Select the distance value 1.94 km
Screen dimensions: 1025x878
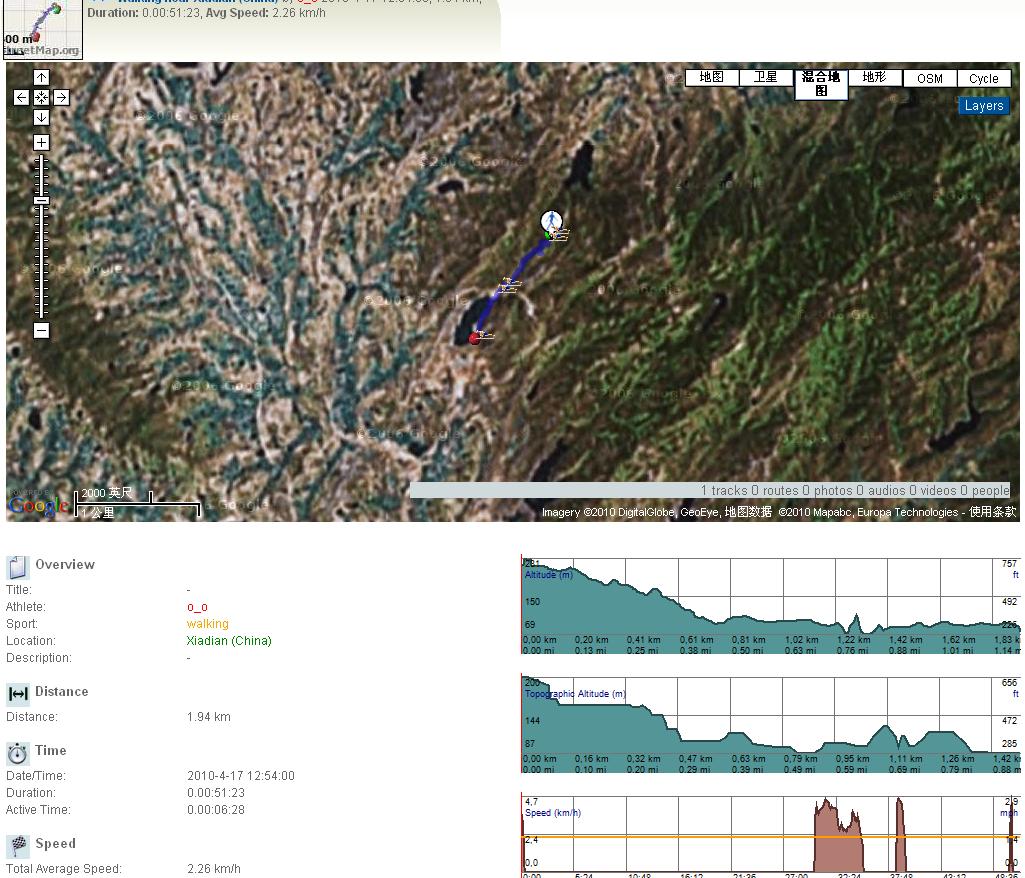209,717
